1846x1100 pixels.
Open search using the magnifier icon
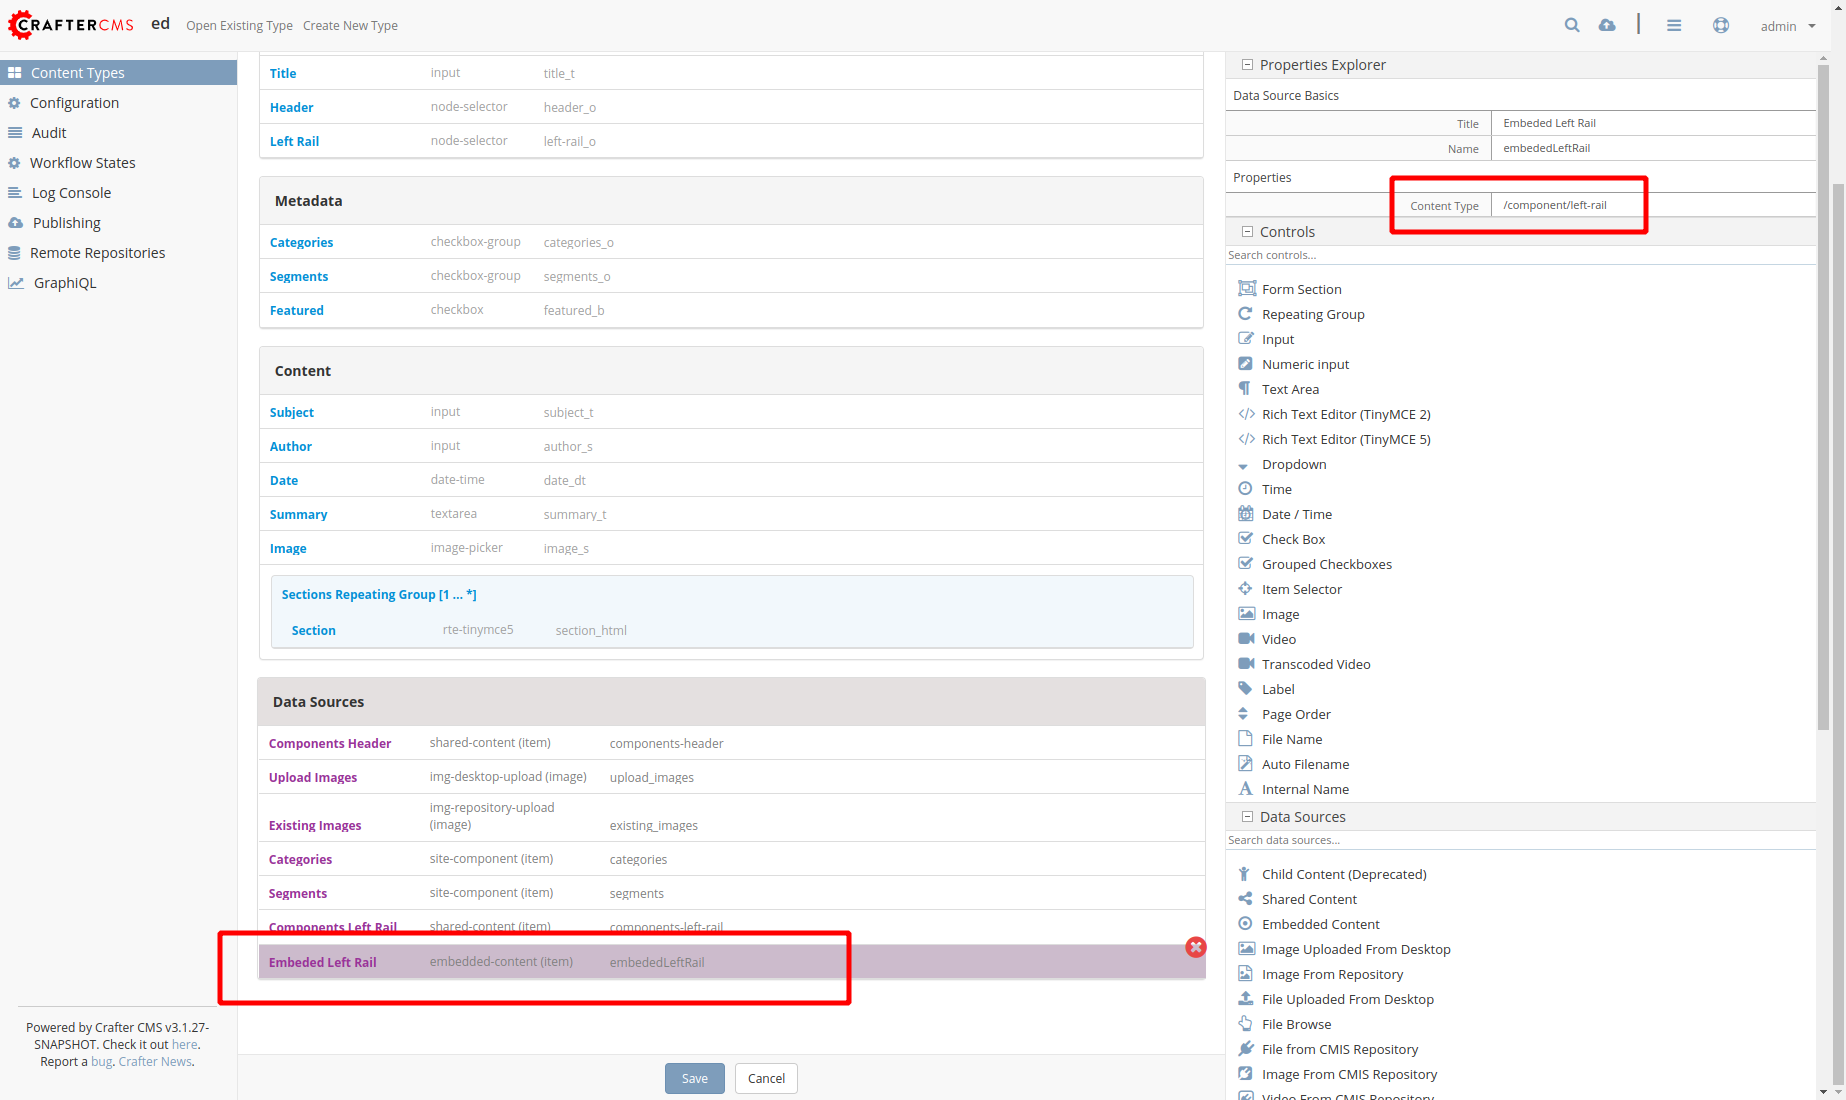click(1572, 25)
